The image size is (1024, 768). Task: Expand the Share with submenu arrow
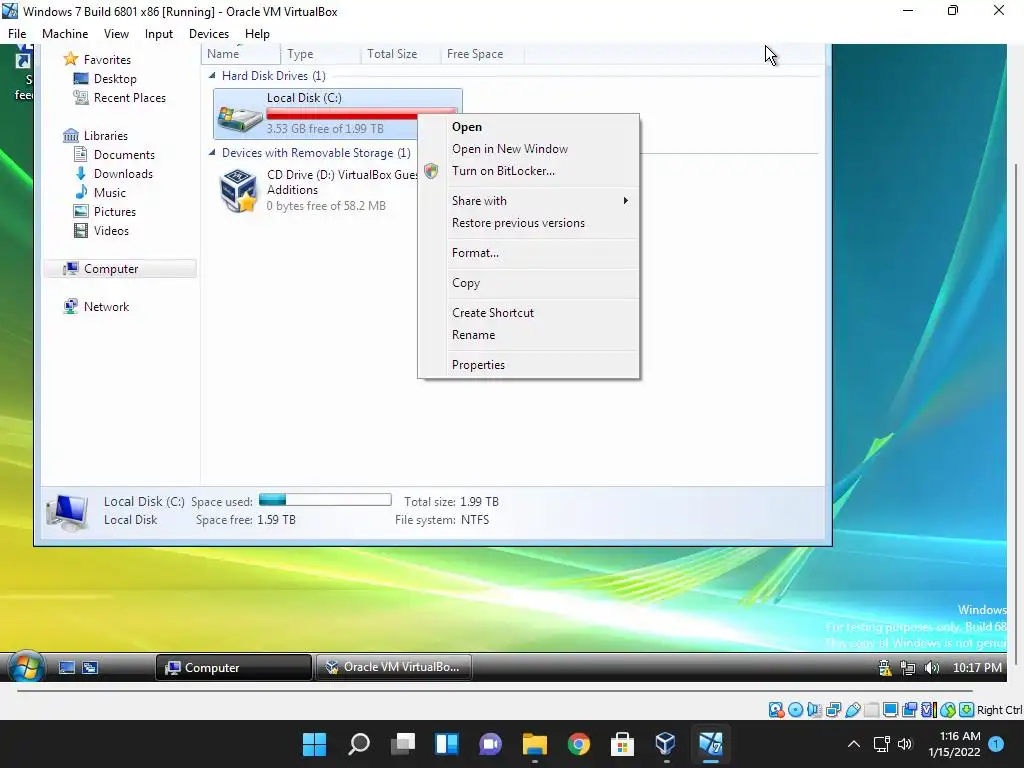click(x=626, y=200)
